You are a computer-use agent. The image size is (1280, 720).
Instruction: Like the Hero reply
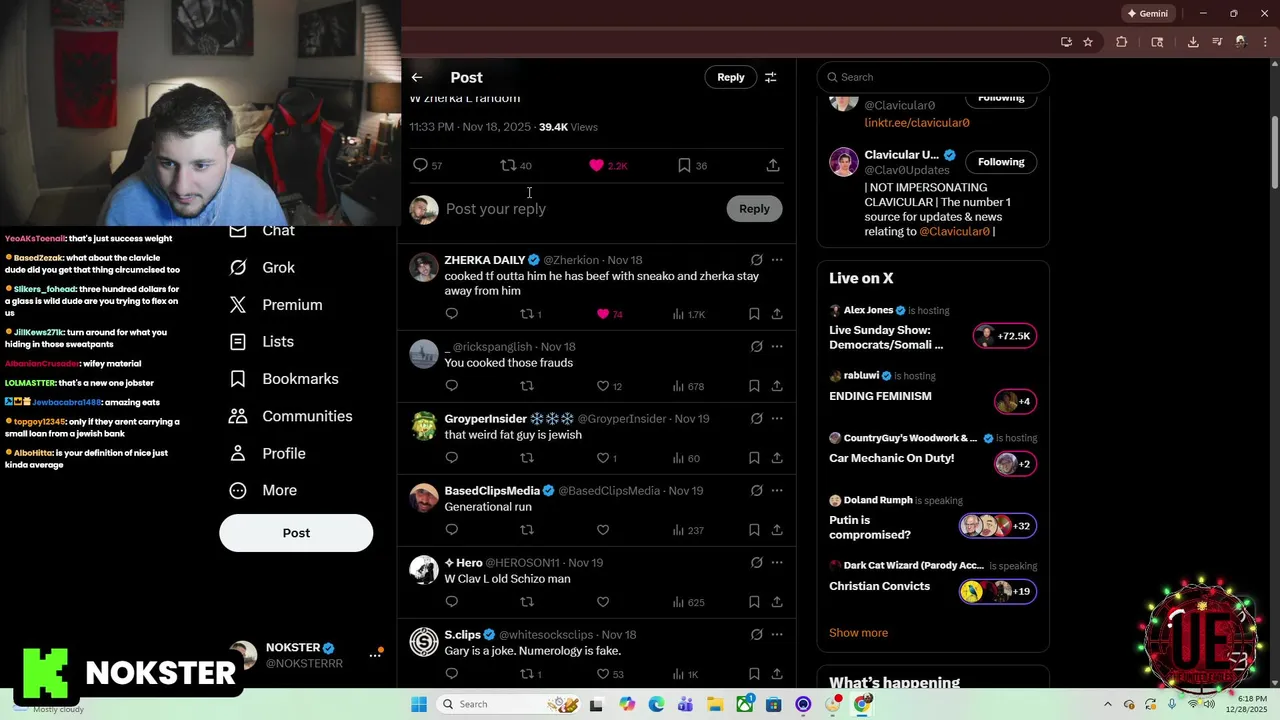click(603, 602)
